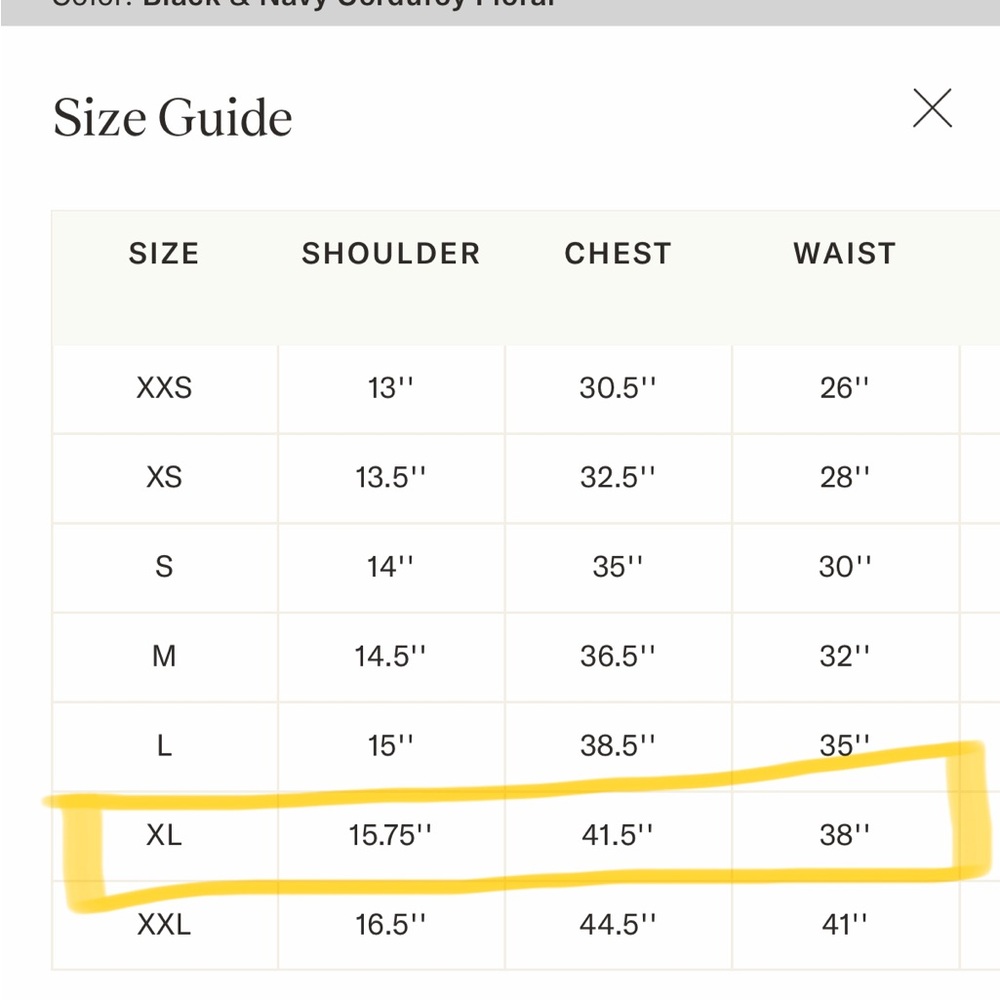Screen dimensions: 1000x1000
Task: Select the WAIST column header
Action: [x=845, y=254]
